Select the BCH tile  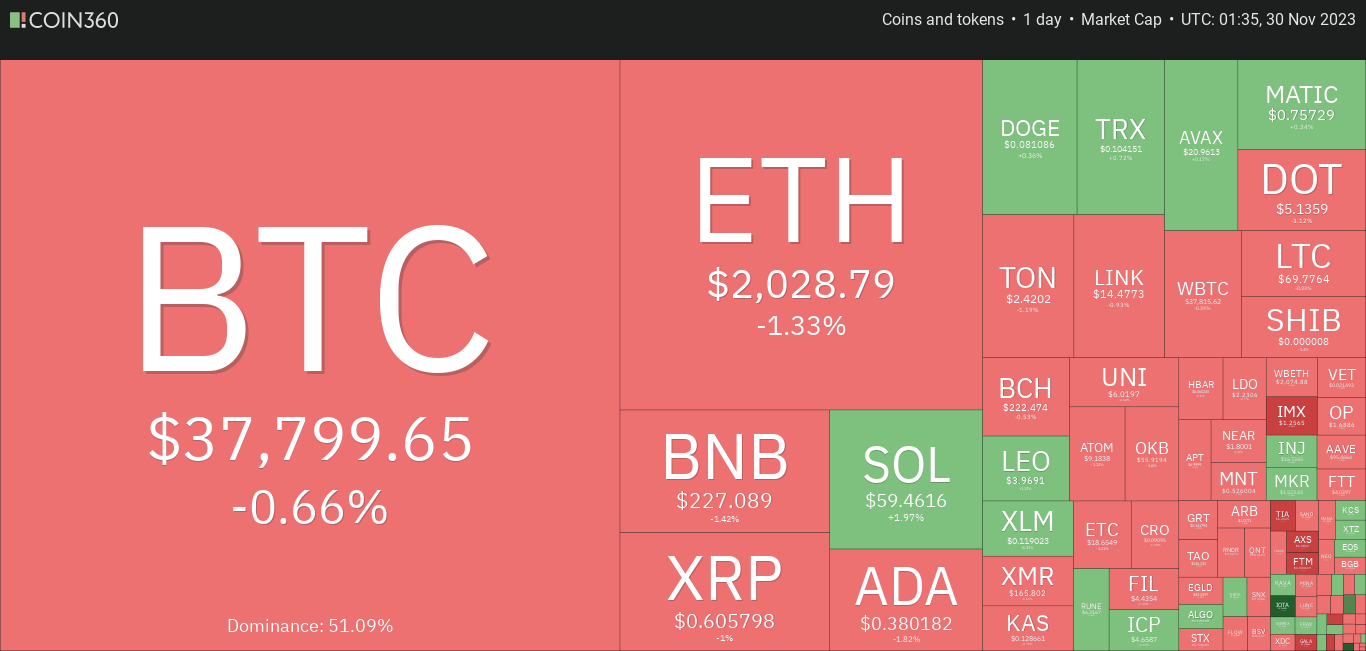click(1025, 397)
